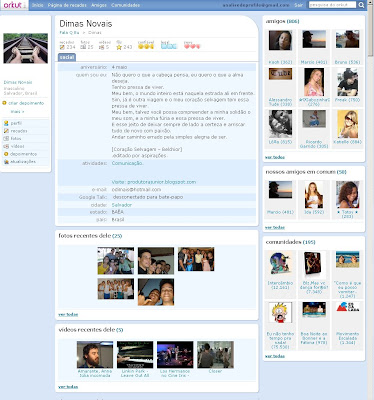
Task: Click the search magnifier icon
Action: (361, 5)
